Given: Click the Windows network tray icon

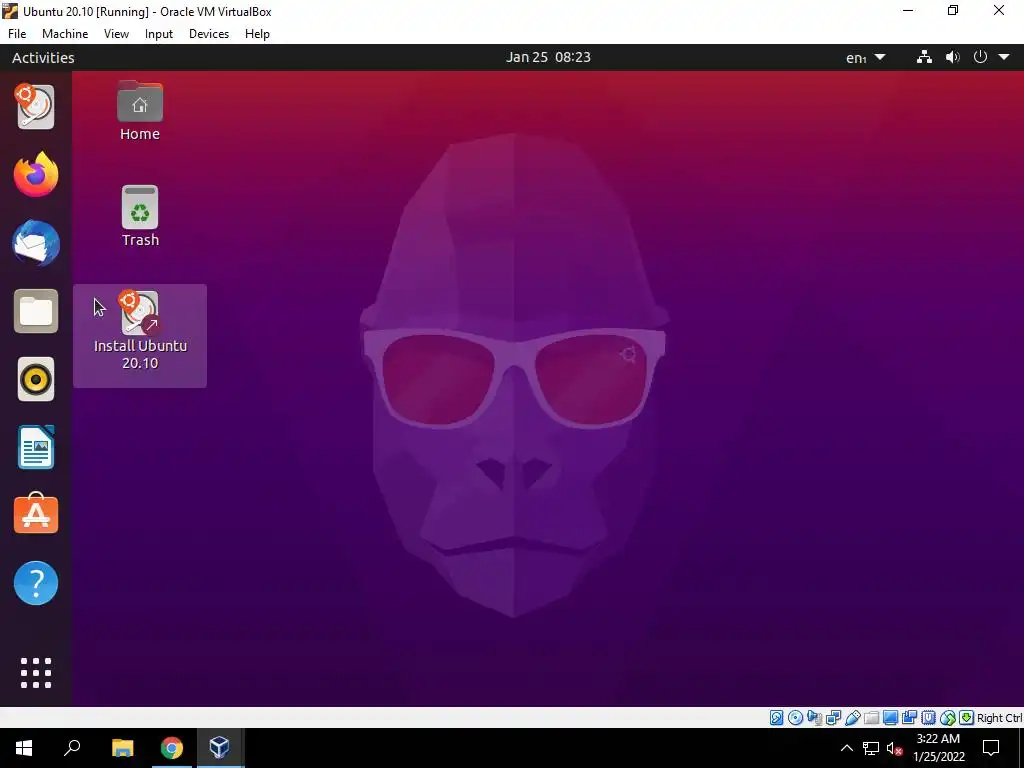Looking at the screenshot, I should point(871,748).
